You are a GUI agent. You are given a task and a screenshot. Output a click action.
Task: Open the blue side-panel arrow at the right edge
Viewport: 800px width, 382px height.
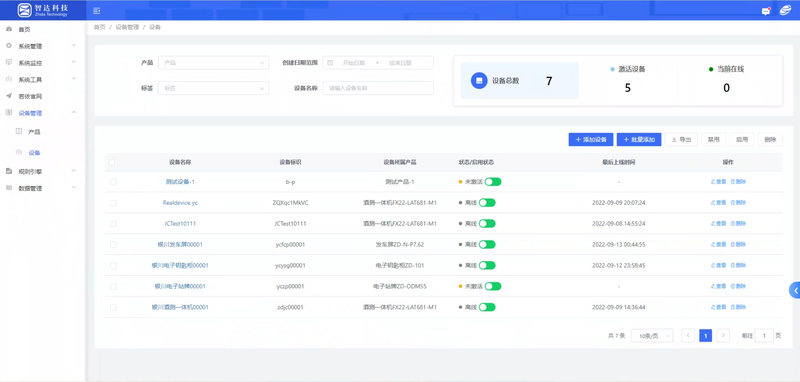pyautogui.click(x=795, y=290)
